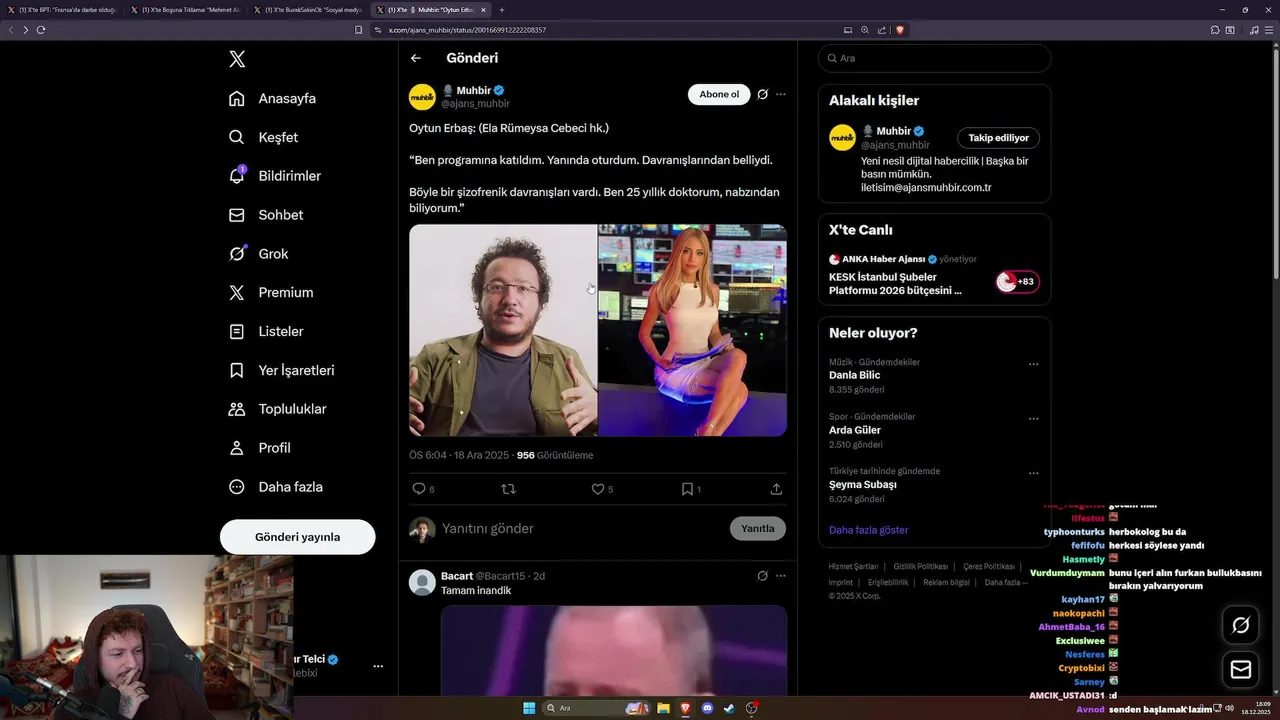Expand Daha fazla menu
The height and width of the screenshot is (720, 1280).
[276, 487]
